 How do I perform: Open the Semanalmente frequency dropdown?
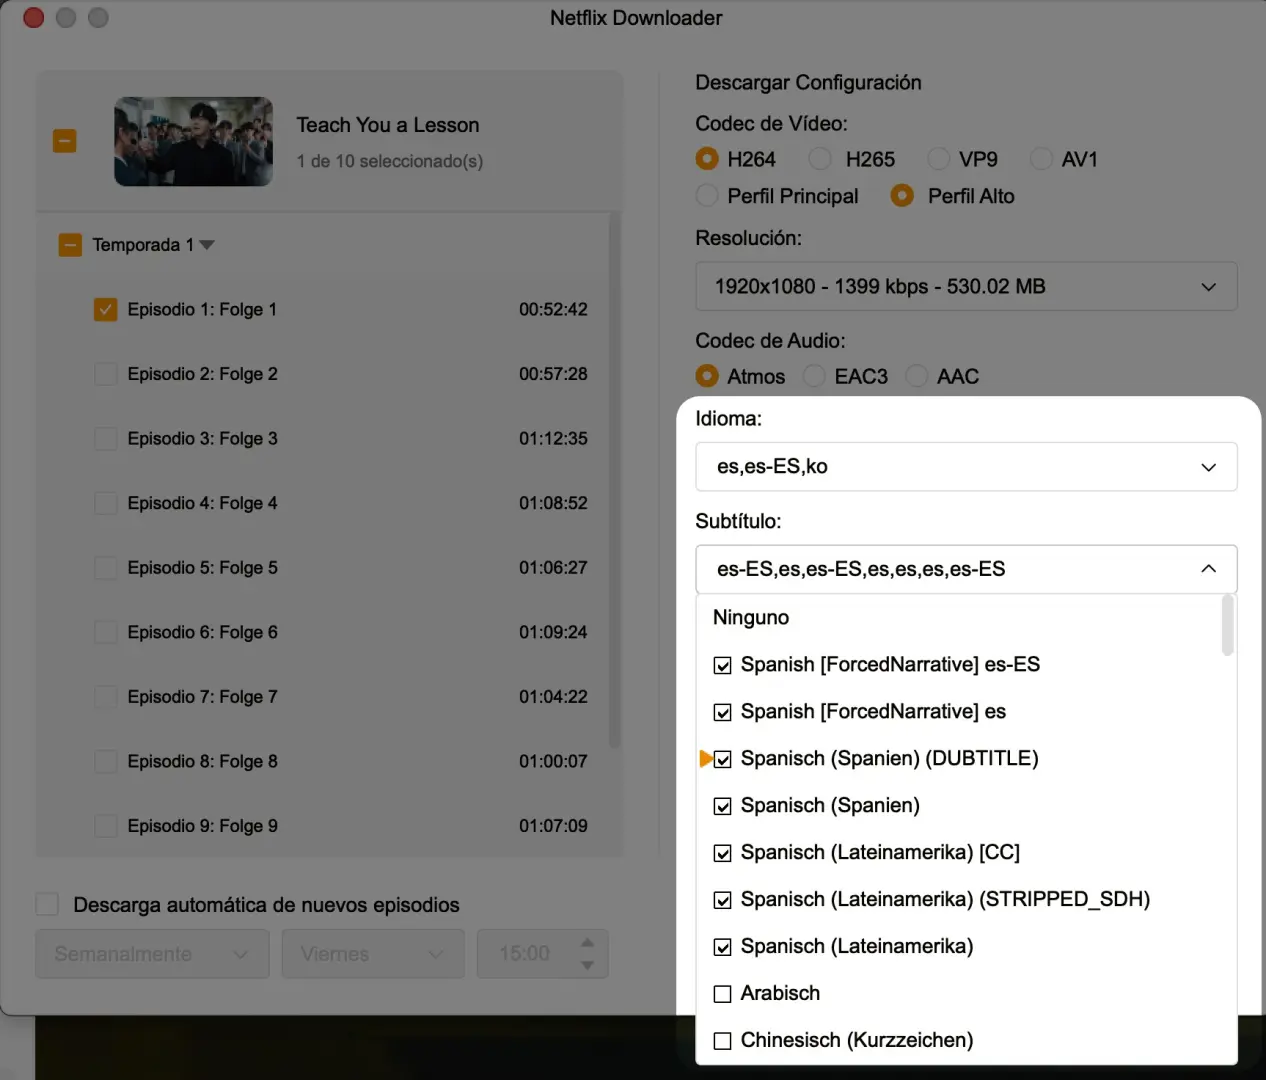152,954
